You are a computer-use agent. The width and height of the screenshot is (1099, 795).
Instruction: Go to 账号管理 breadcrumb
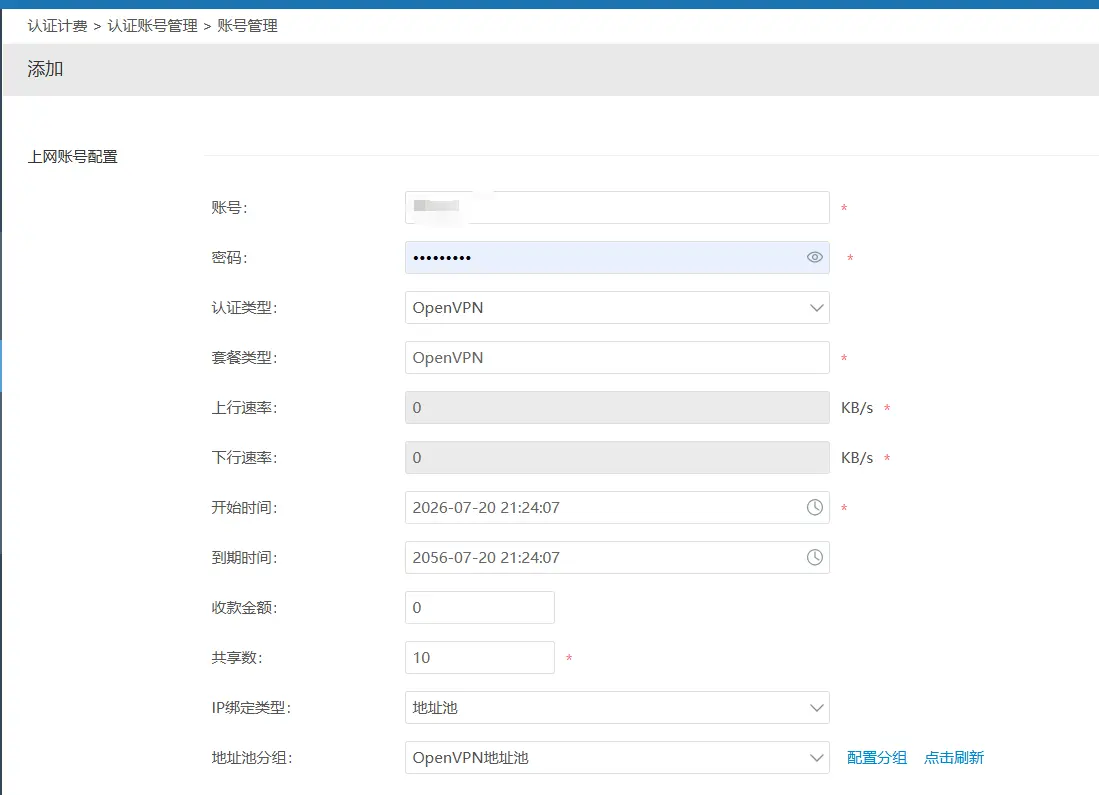coord(247,26)
